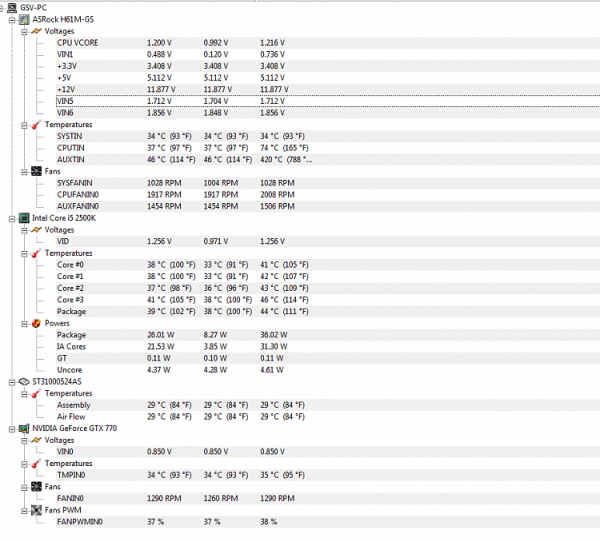Image resolution: width=600 pixels, height=542 pixels.
Task: Collapse the NVIDIA GeForce GTX 770 node
Action: point(12,429)
